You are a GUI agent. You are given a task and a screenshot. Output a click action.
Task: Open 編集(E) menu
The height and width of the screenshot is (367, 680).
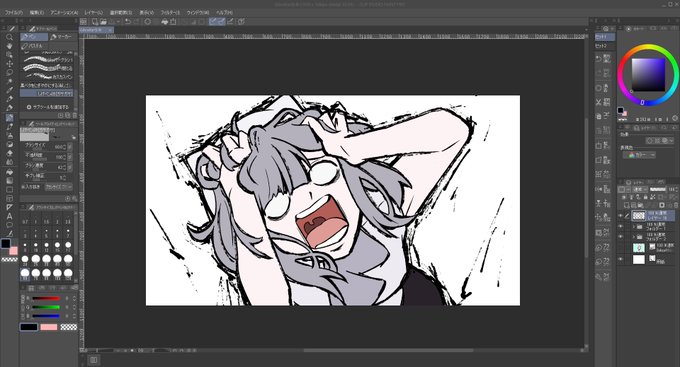click(37, 13)
